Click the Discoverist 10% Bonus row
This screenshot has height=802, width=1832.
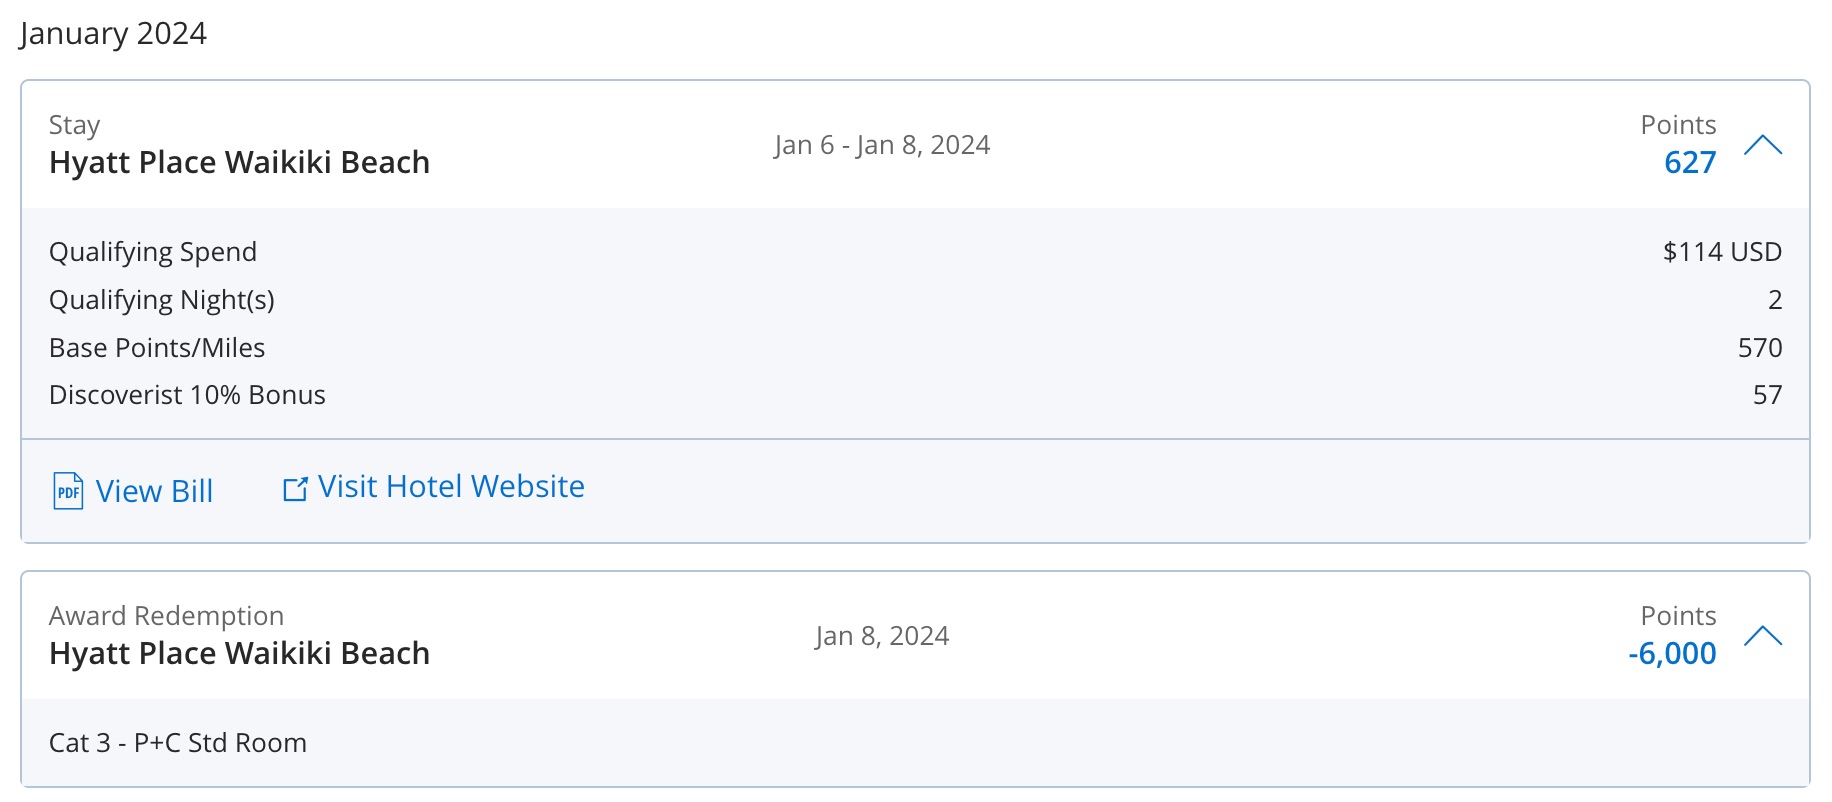(187, 395)
